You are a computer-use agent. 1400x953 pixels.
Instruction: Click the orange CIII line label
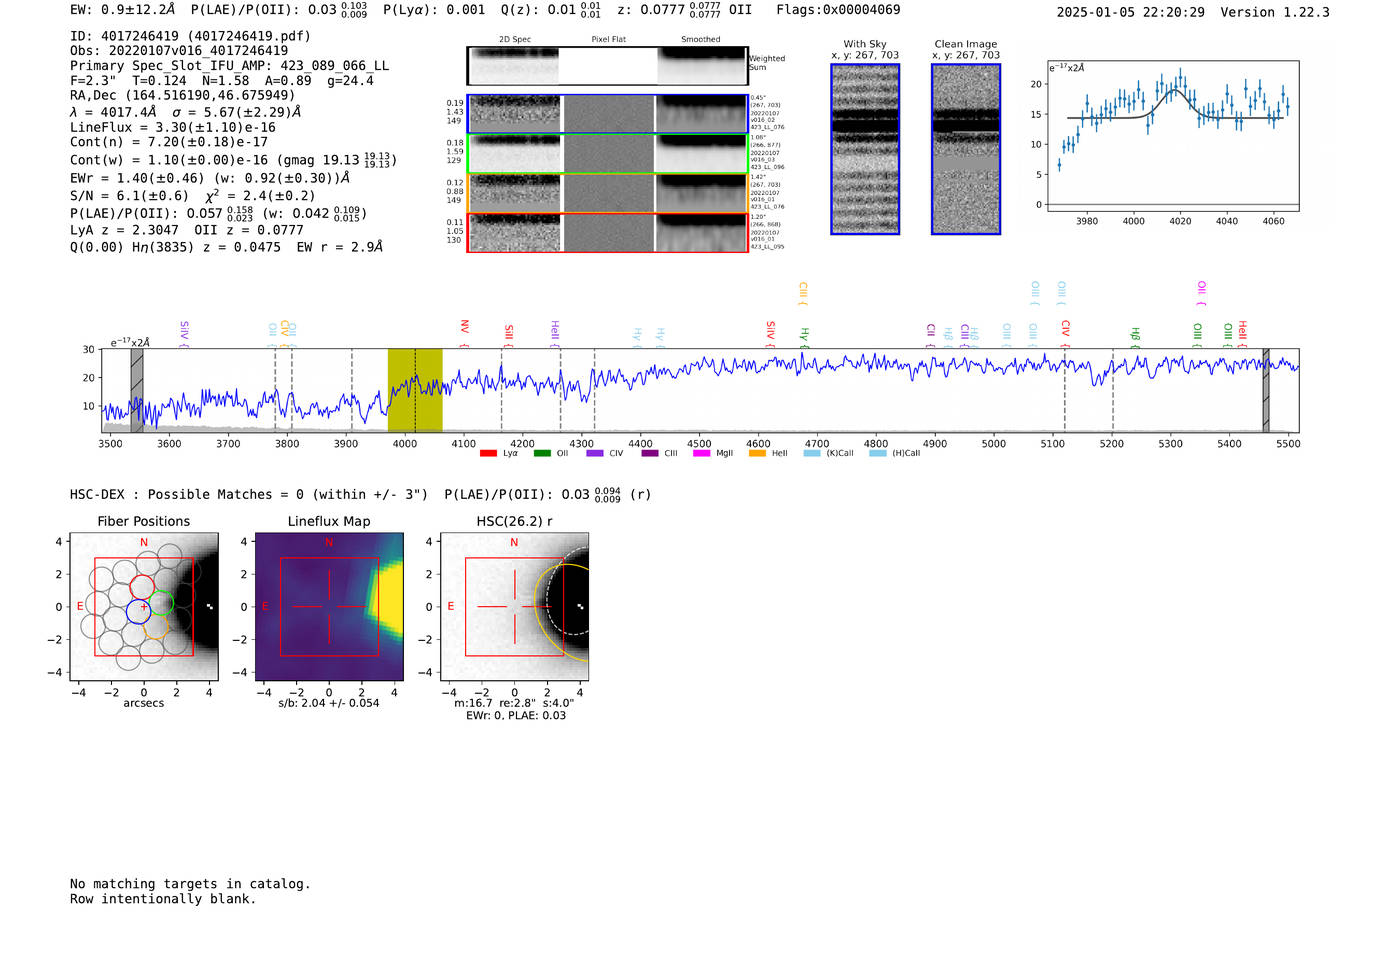802,293
